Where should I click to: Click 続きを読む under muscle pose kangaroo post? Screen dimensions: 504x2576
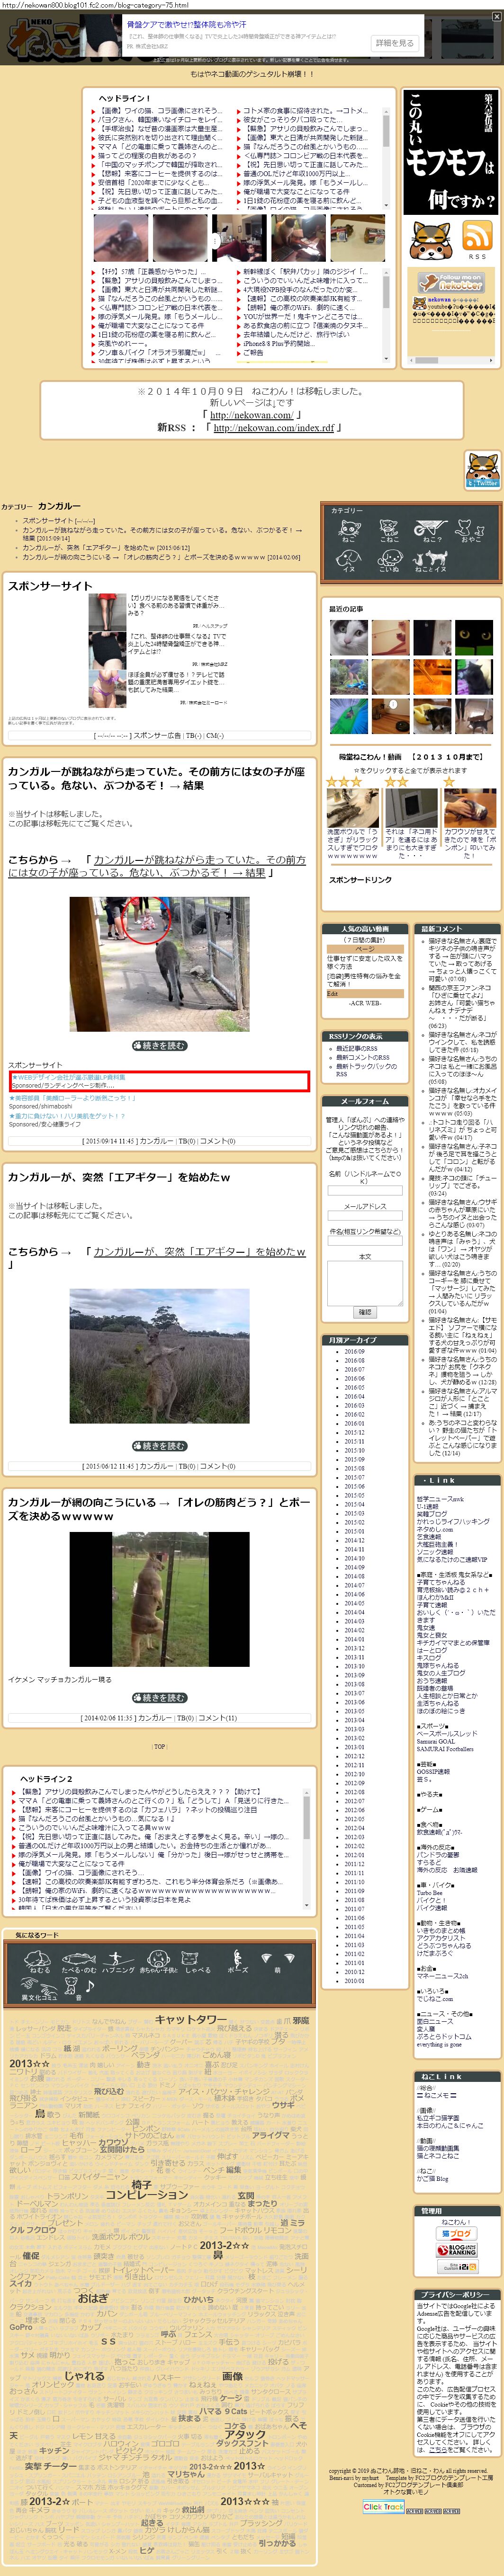159,1697
